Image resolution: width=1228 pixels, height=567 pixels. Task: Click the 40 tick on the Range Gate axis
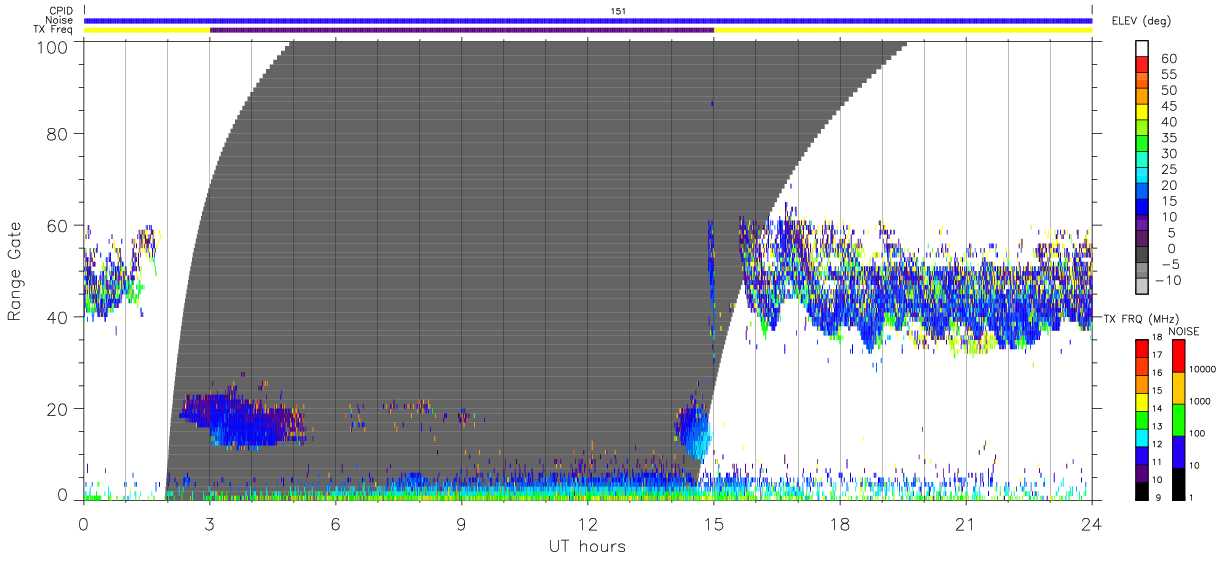pos(58,317)
